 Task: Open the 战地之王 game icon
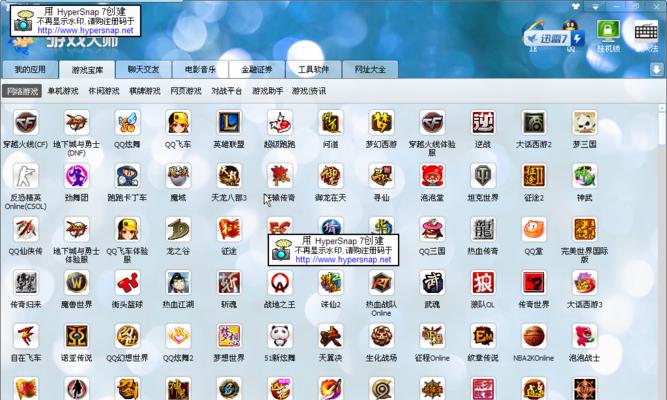(x=279, y=283)
